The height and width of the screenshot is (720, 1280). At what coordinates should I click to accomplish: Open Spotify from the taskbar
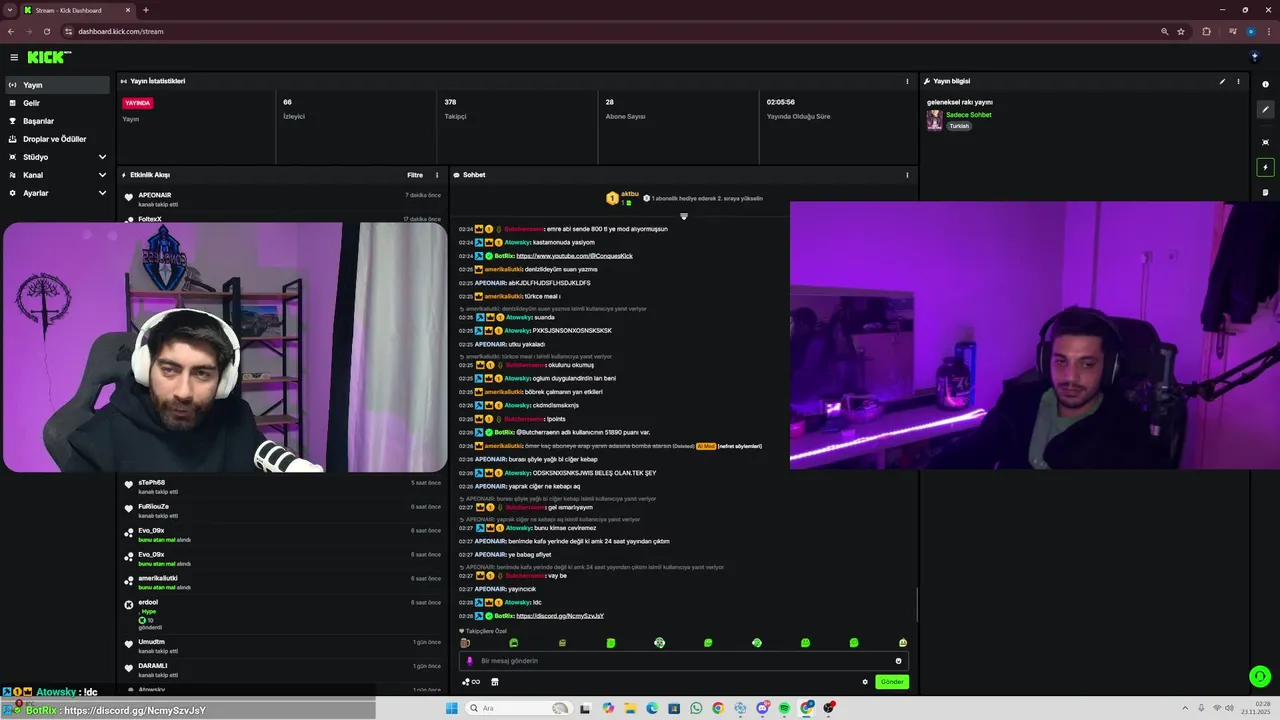pyautogui.click(x=784, y=708)
